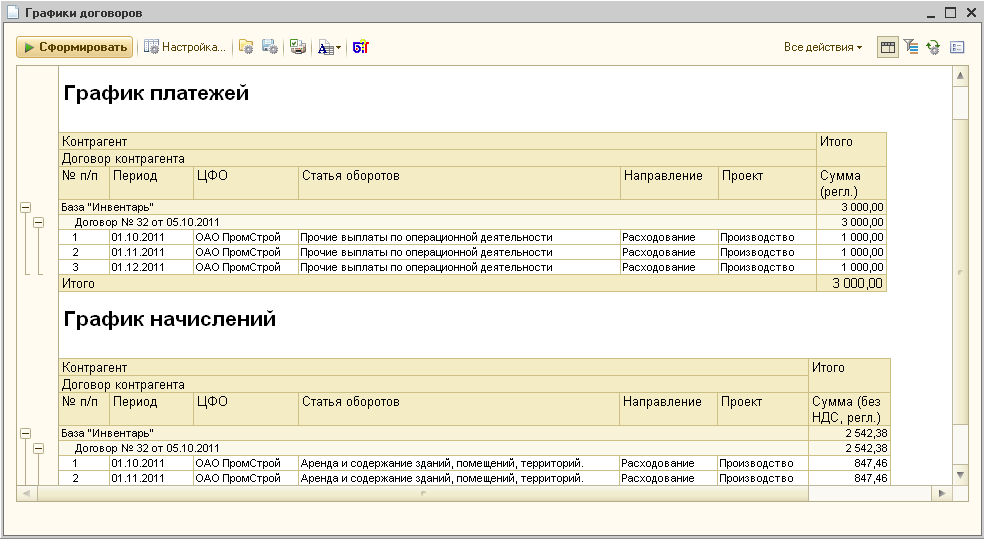The height and width of the screenshot is (539, 984).
Task: Click the checklist form icon at far right
Action: coord(957,47)
